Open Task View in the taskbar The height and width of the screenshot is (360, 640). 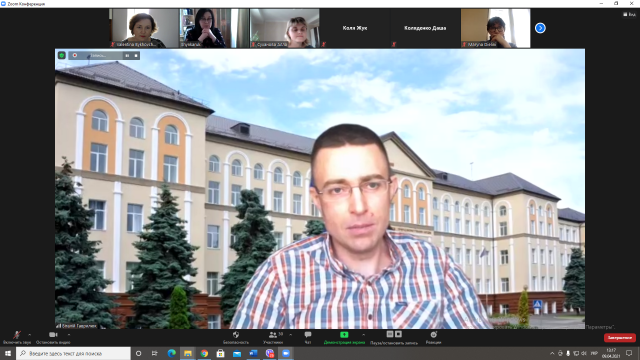155,353
